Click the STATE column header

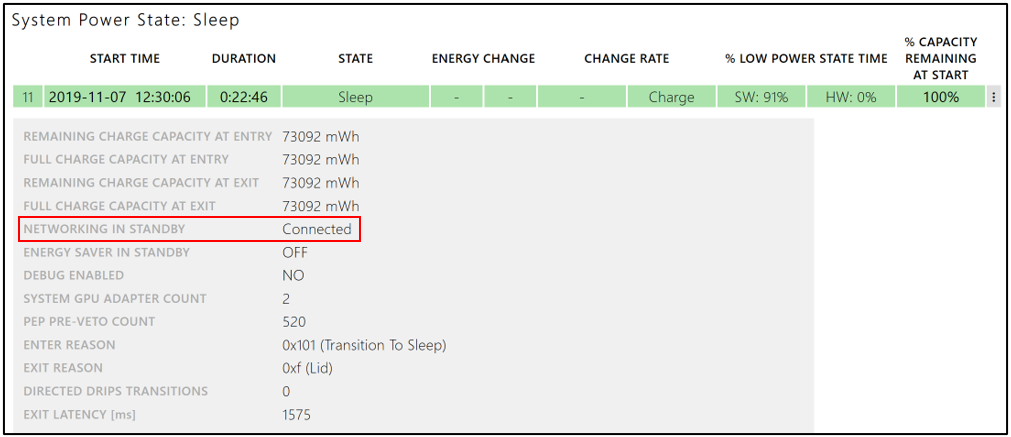(x=355, y=59)
